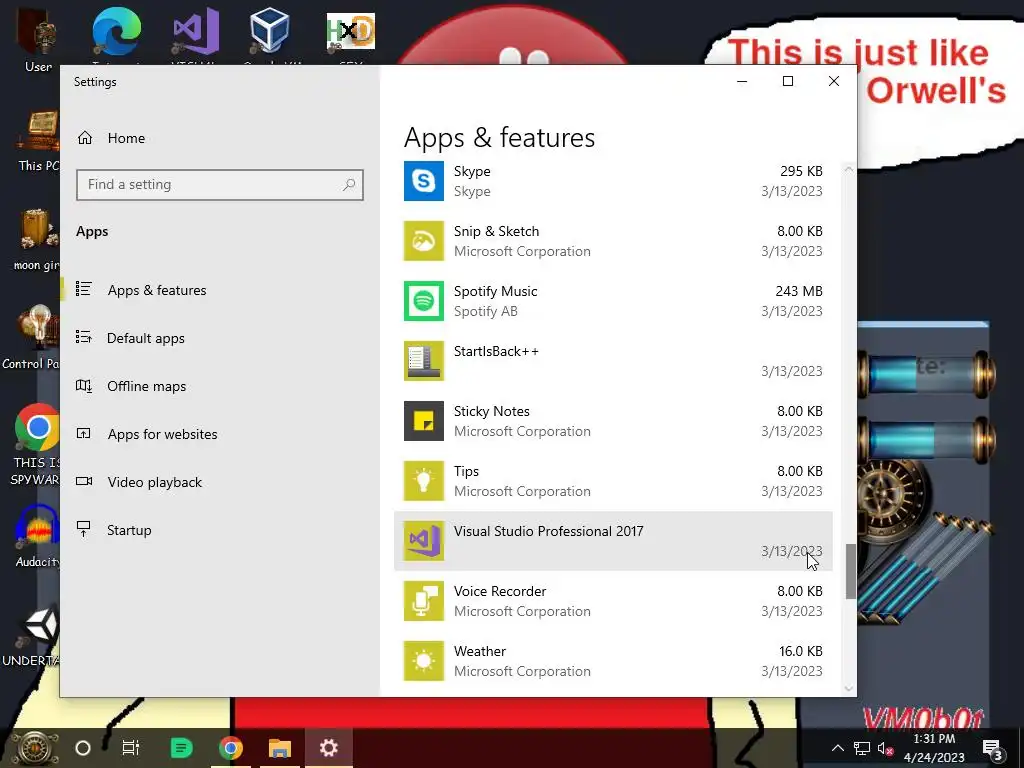Viewport: 1024px width, 768px height.
Task: Open File Explorer from the taskbar
Action: 280,748
